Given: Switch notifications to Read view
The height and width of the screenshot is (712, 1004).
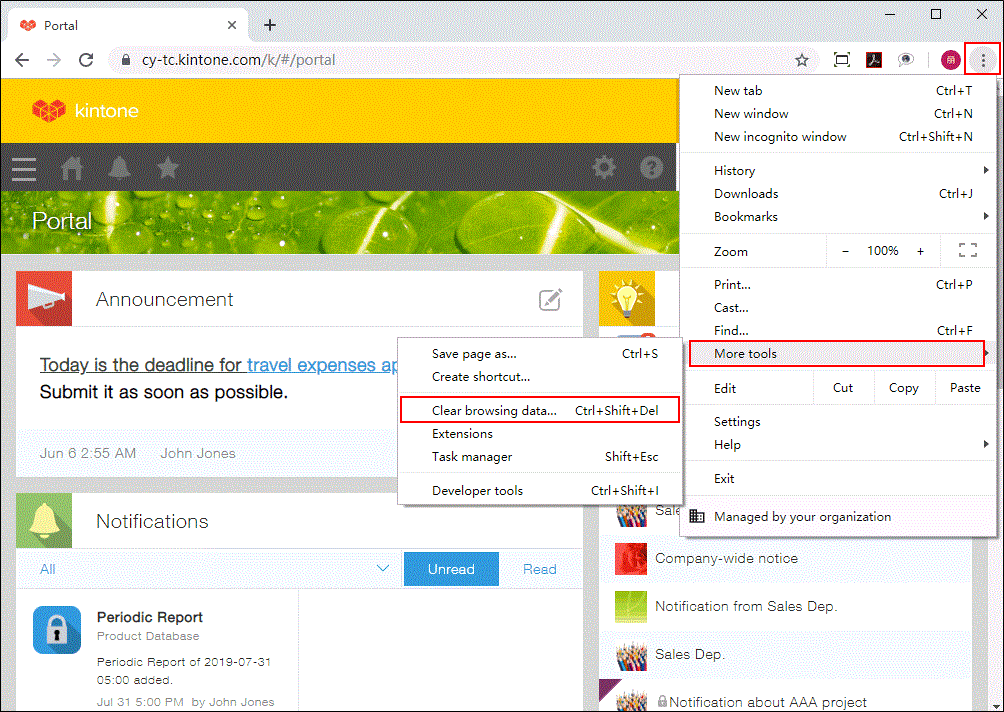Looking at the screenshot, I should (539, 568).
